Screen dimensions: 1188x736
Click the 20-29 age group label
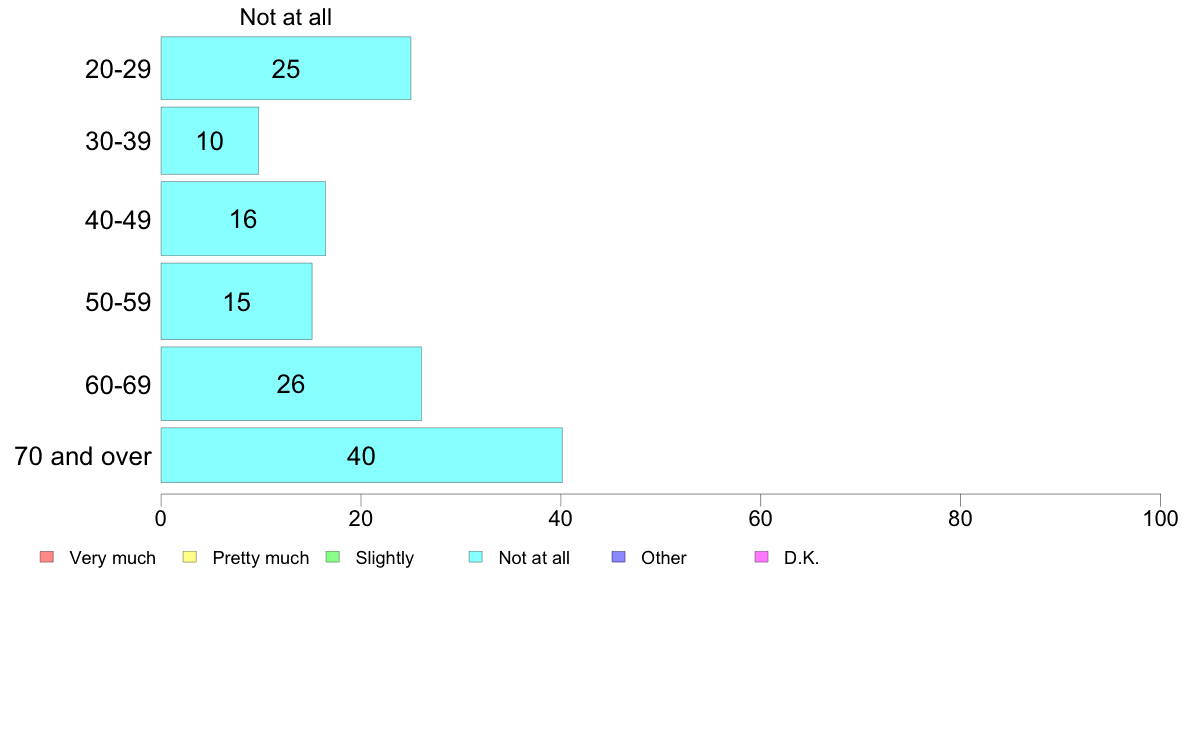click(118, 69)
